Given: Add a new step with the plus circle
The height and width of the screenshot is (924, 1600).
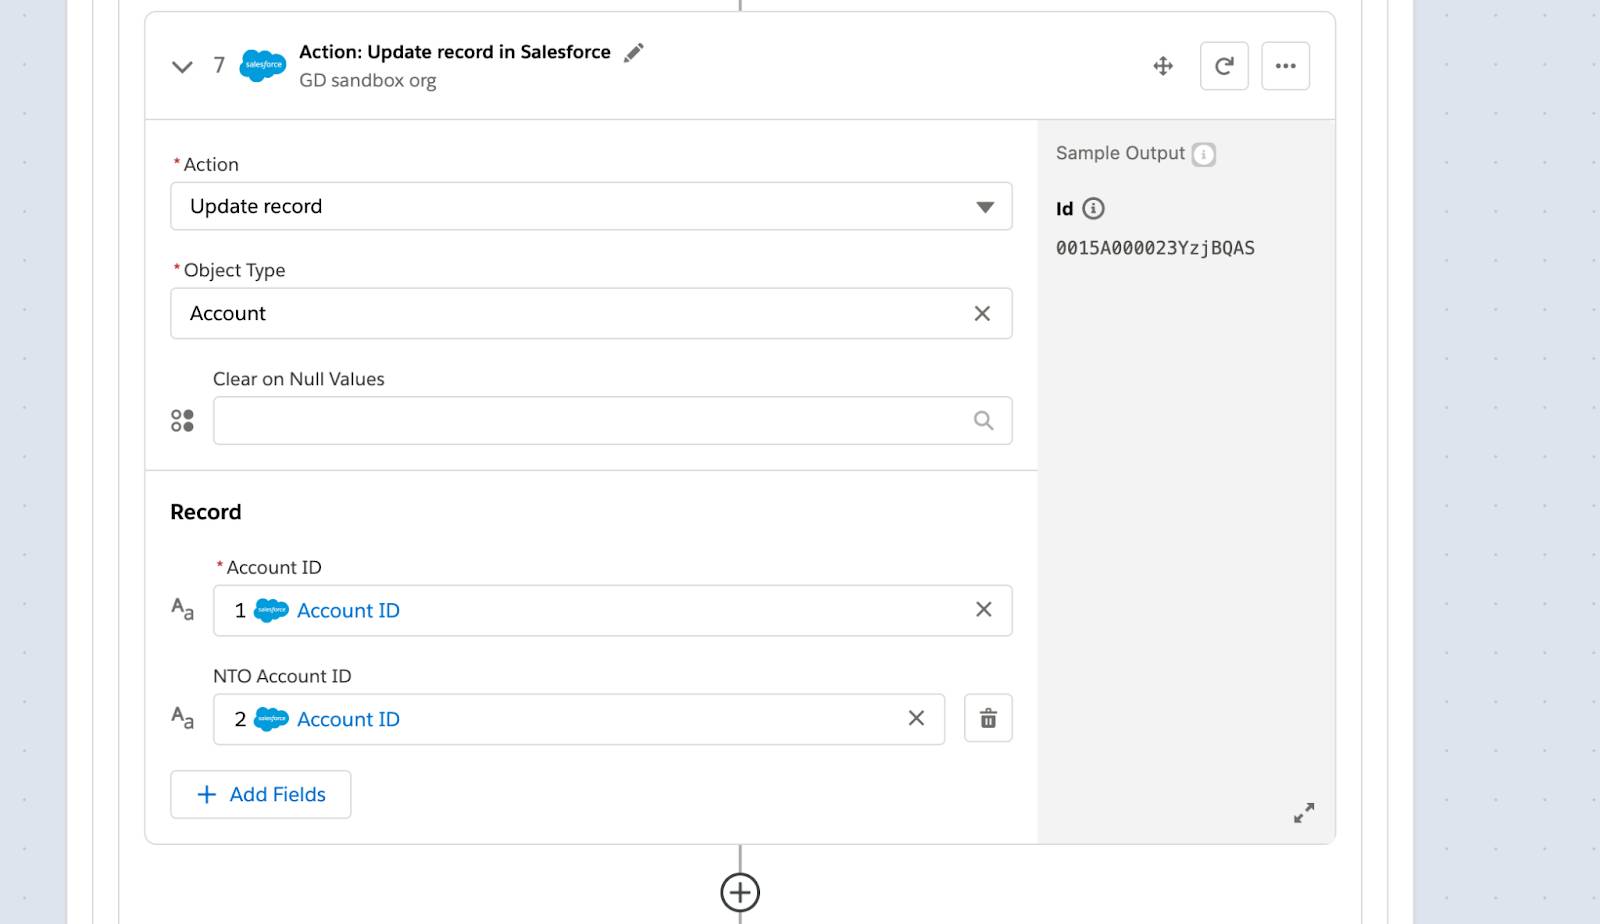Looking at the screenshot, I should click(740, 892).
